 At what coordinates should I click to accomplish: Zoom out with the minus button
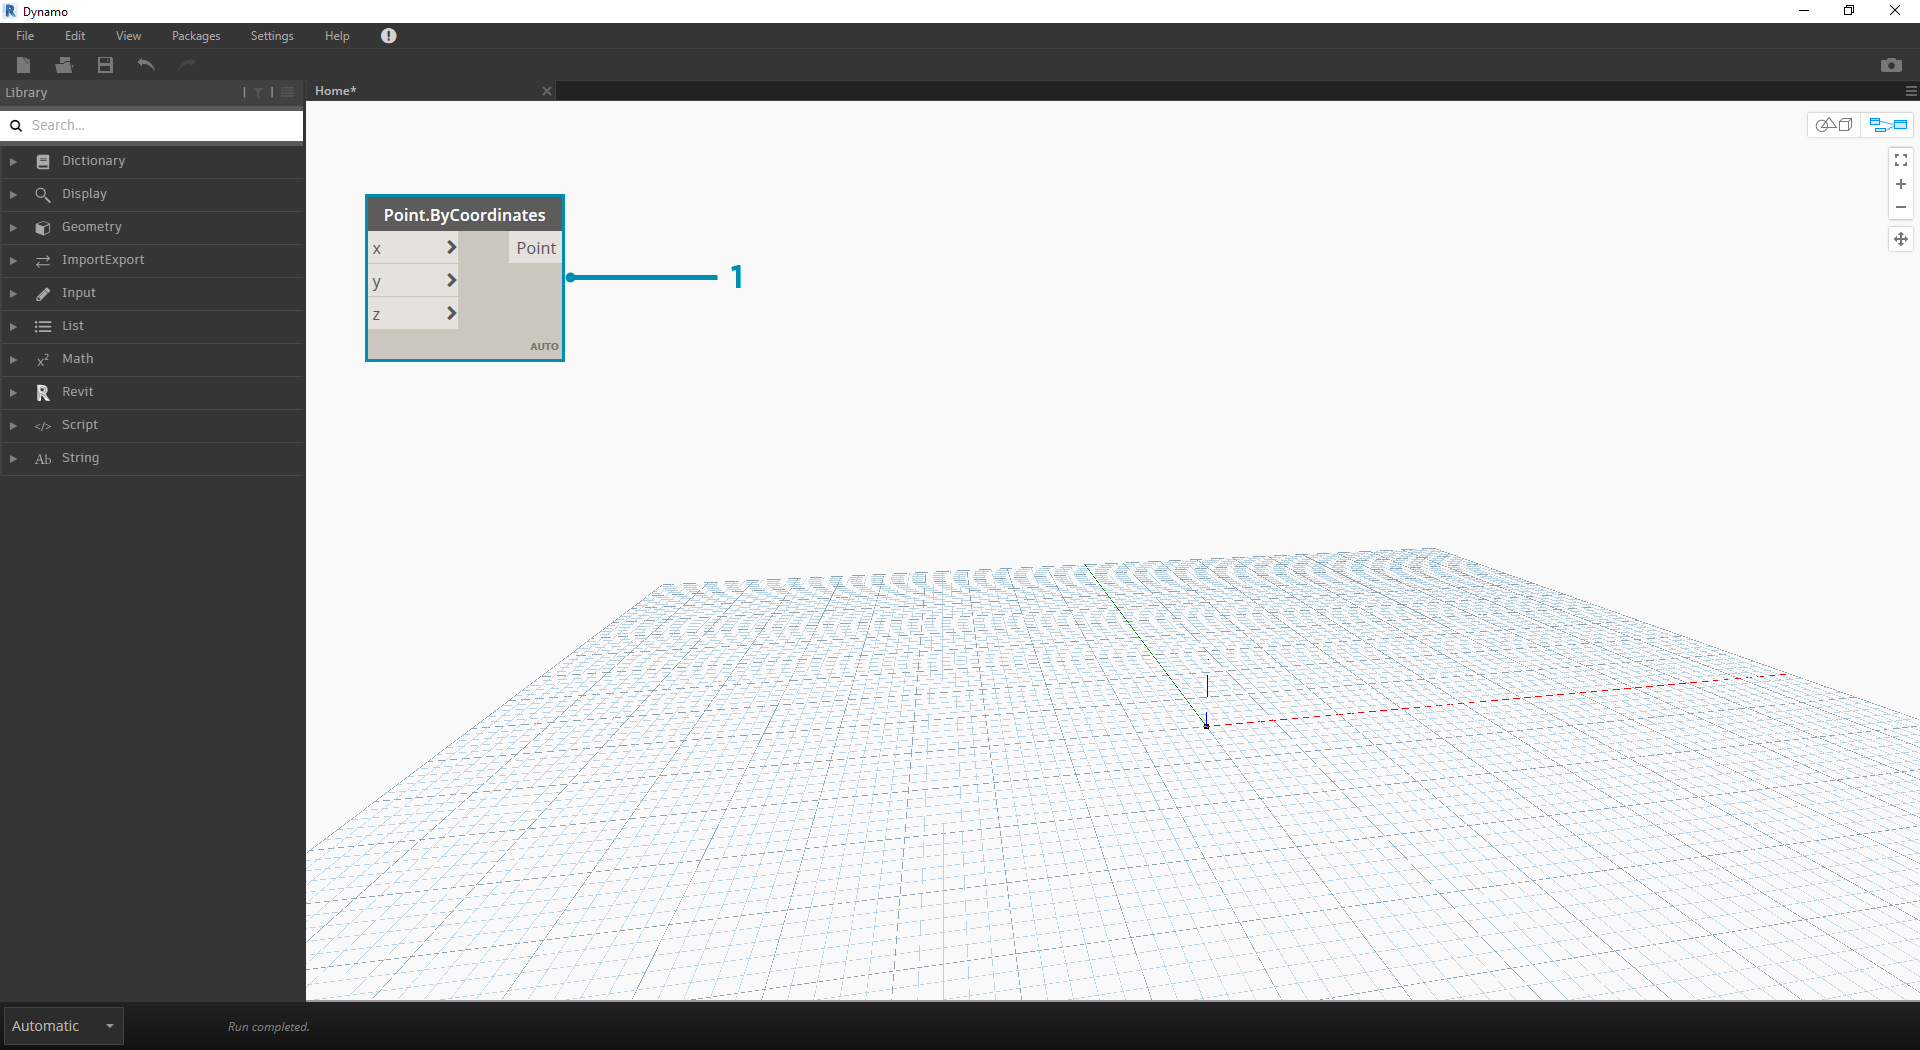[x=1900, y=208]
